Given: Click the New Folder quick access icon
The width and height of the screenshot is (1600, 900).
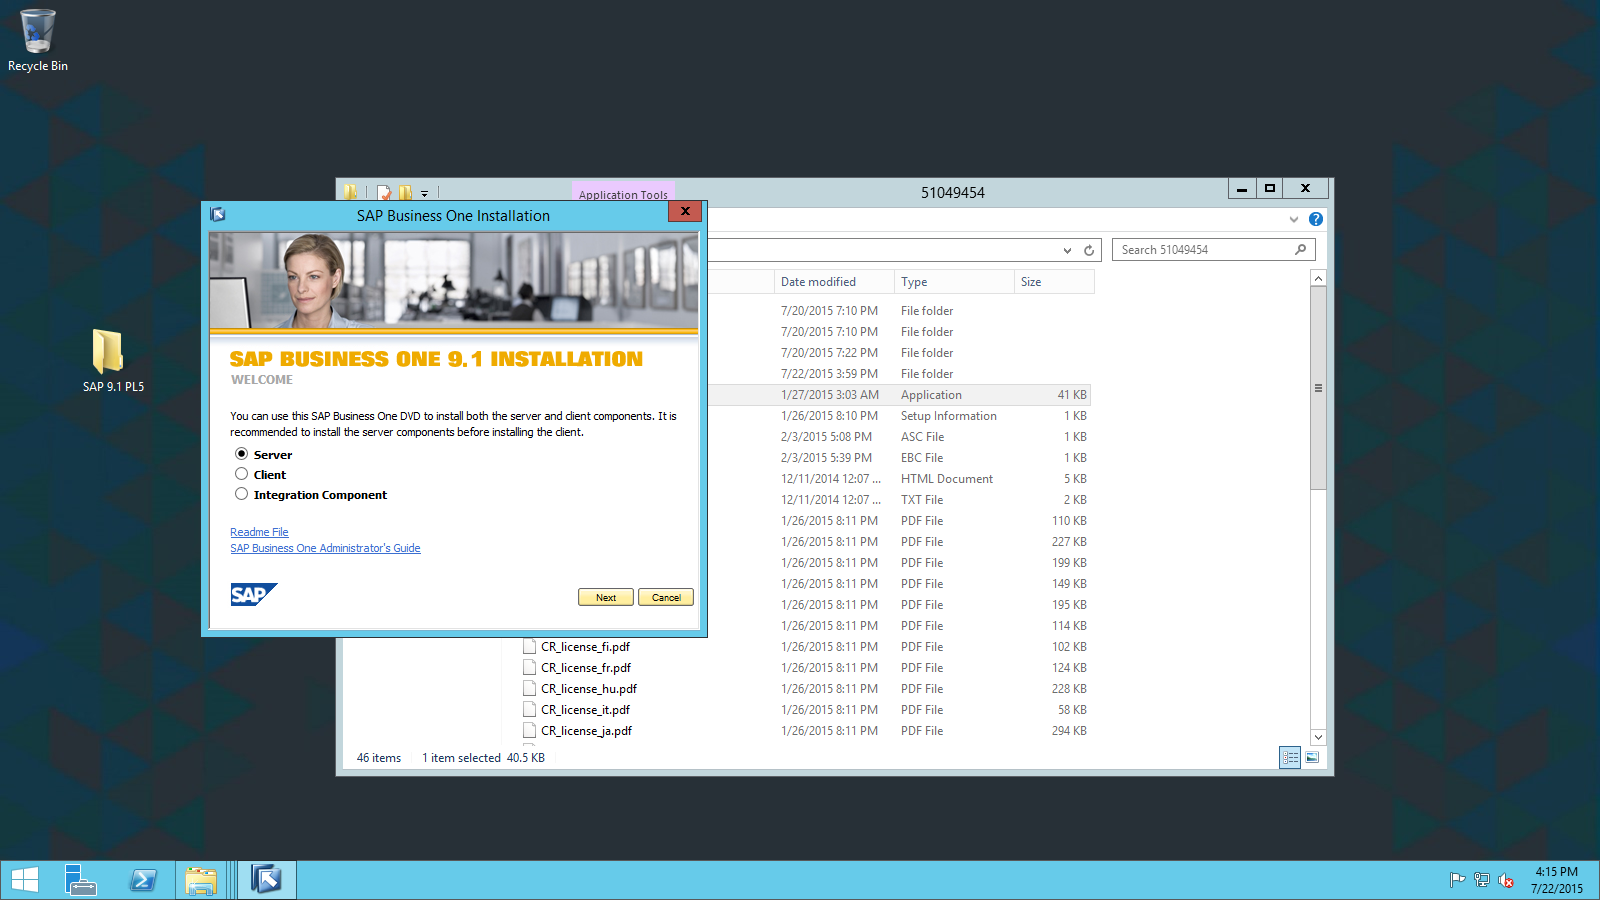Looking at the screenshot, I should 405,192.
